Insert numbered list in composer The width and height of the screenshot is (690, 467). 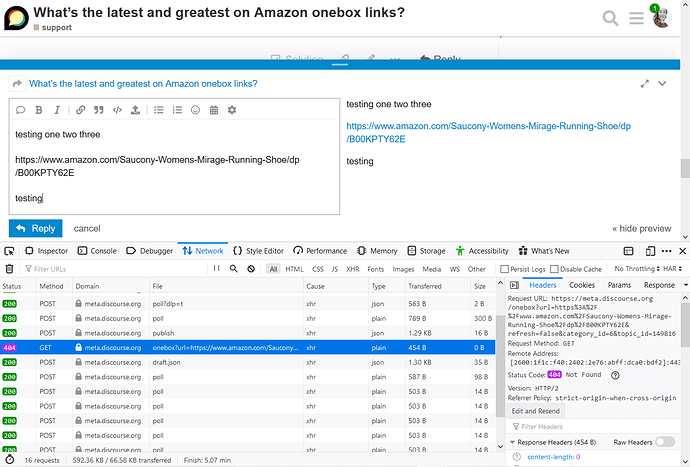pyautogui.click(x=177, y=110)
